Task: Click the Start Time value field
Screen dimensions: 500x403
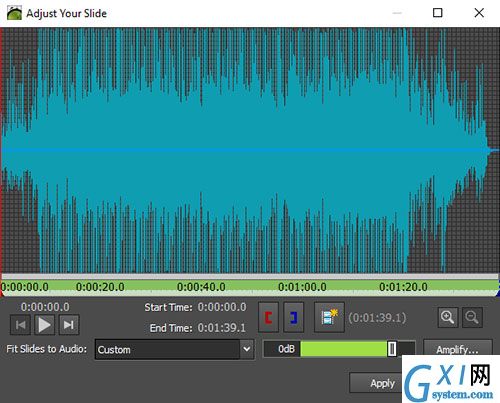Action: click(222, 307)
